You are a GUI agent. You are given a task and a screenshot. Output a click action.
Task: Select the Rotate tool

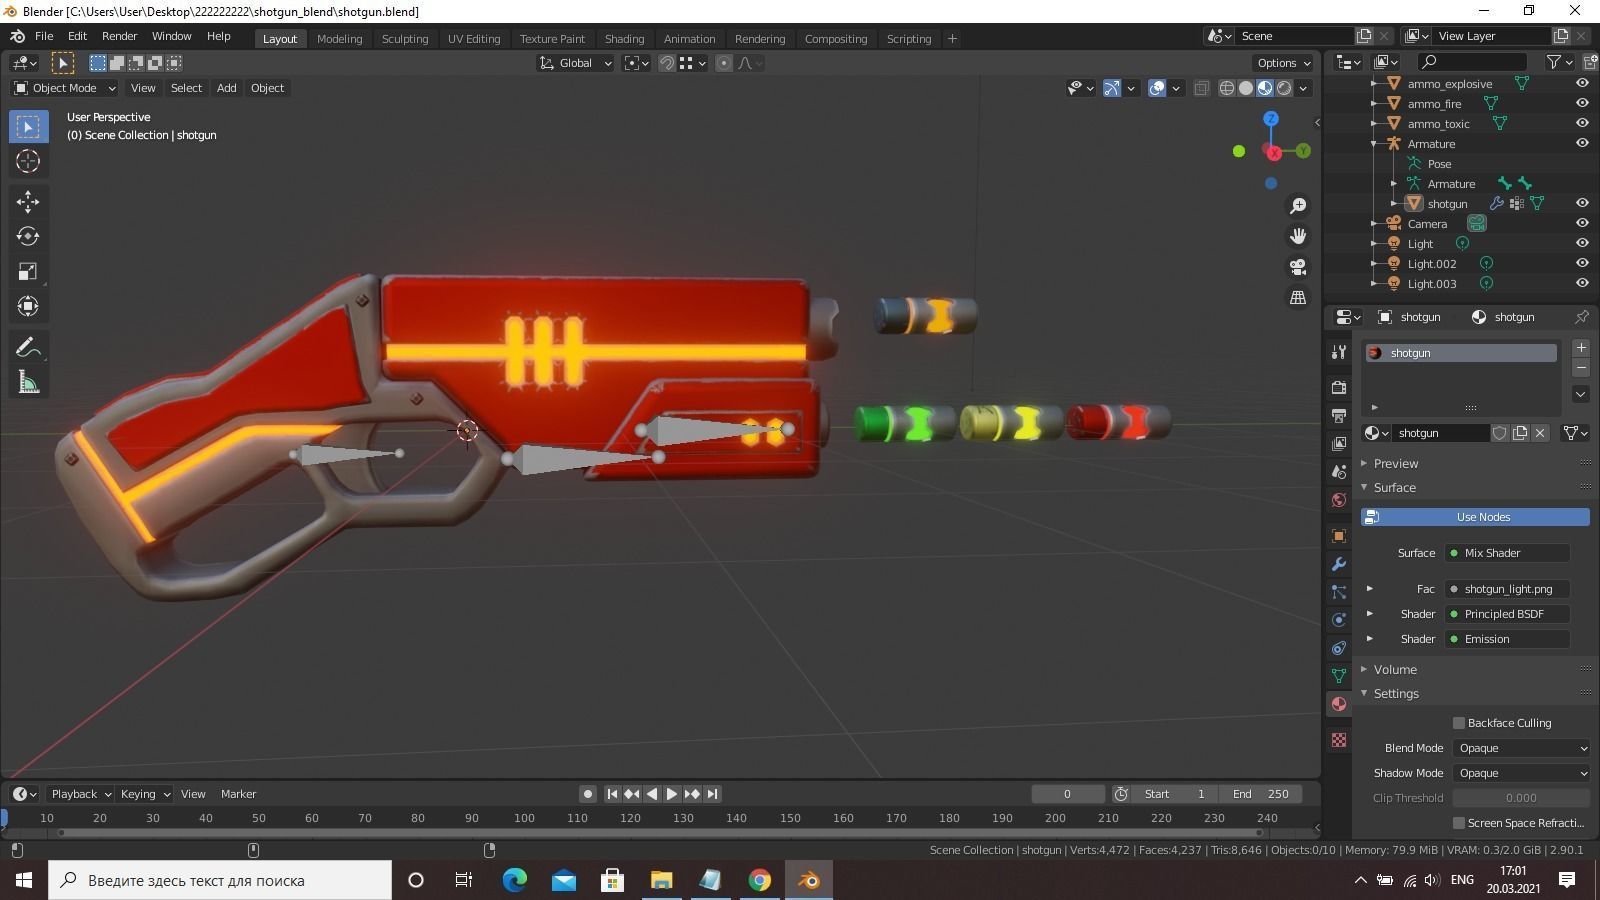28,237
